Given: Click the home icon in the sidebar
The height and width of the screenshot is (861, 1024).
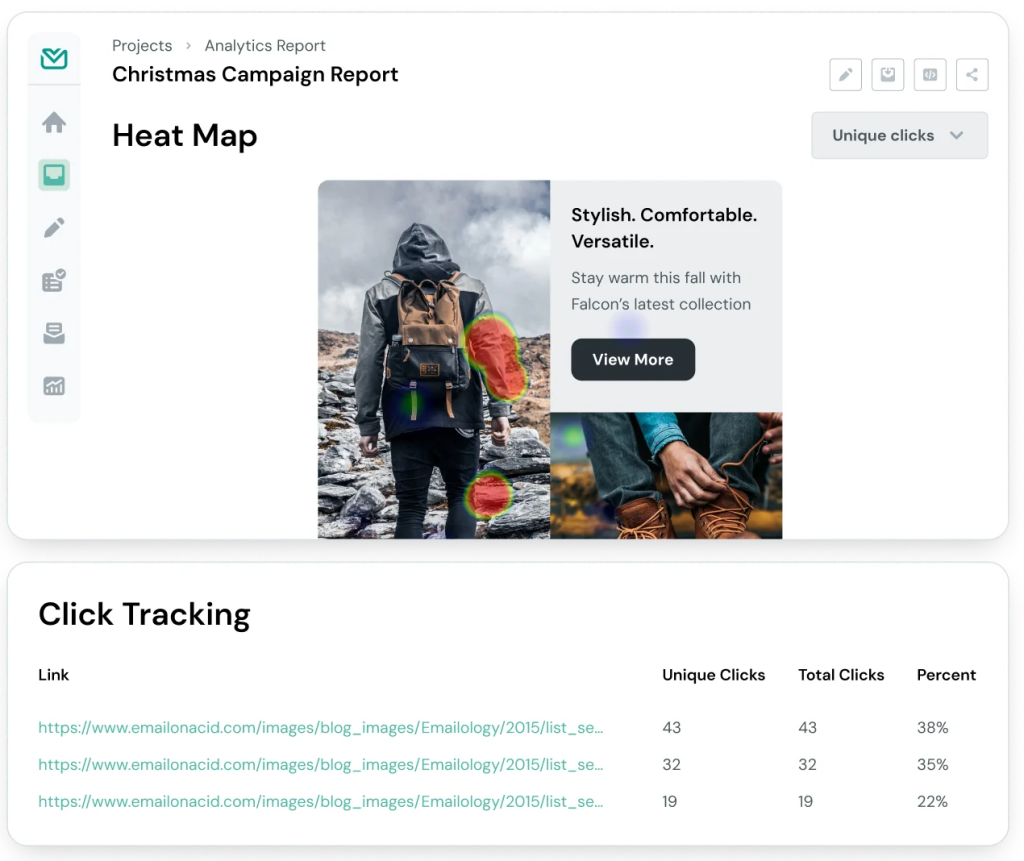Looking at the screenshot, I should [54, 123].
